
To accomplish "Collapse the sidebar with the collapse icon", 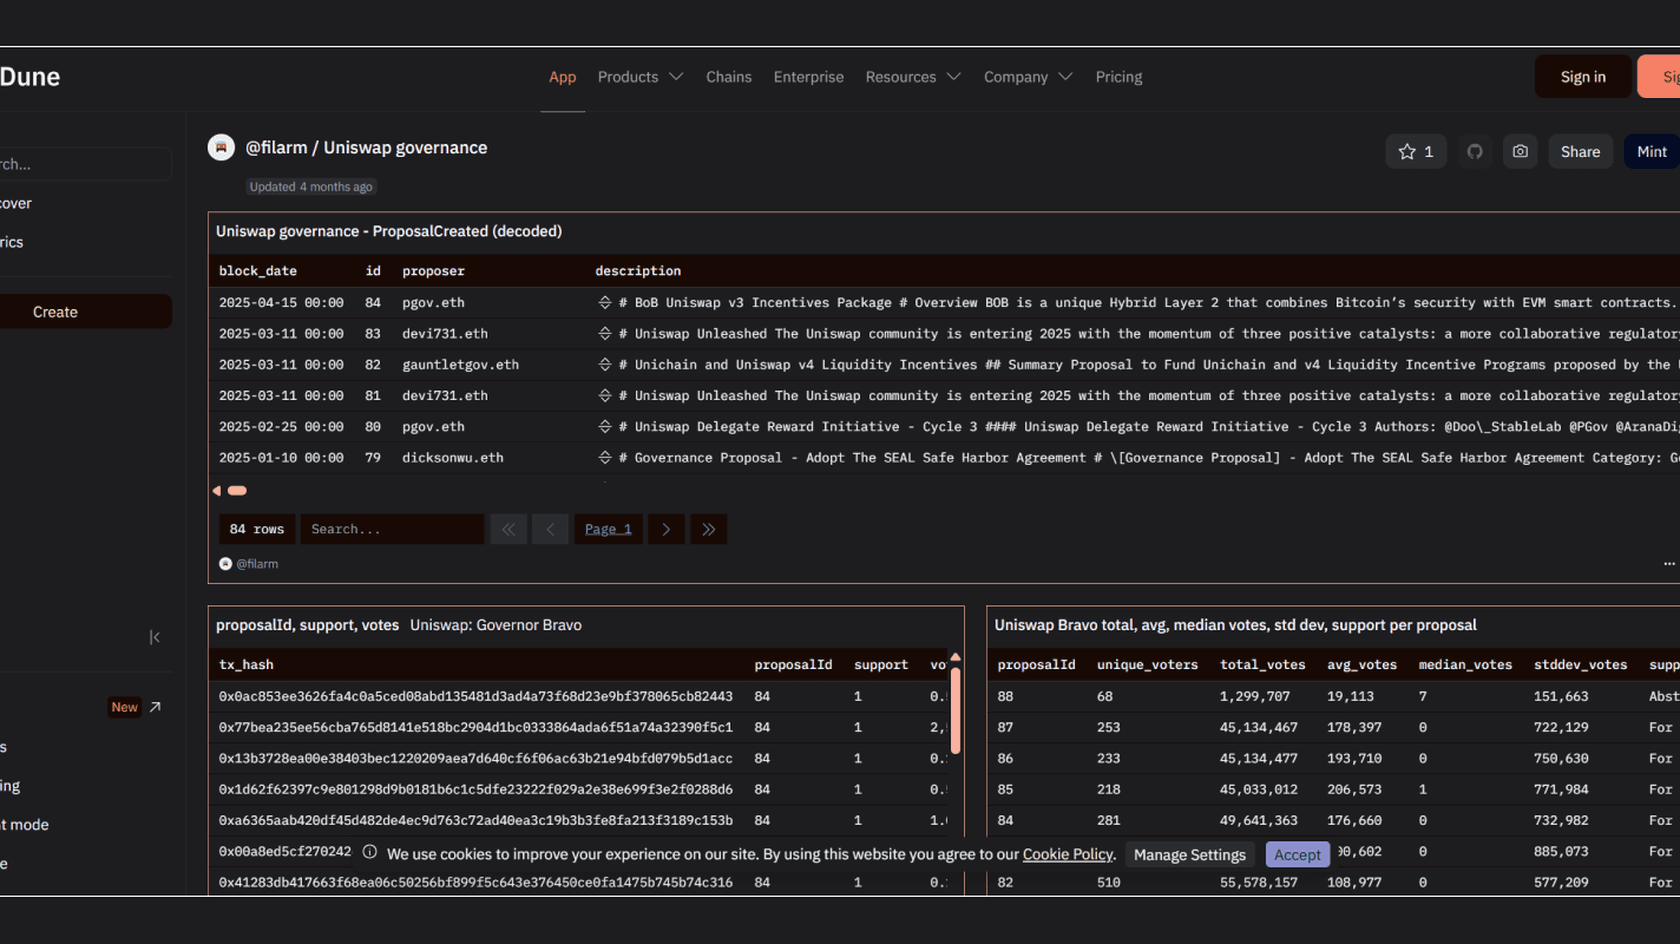I will (154, 637).
